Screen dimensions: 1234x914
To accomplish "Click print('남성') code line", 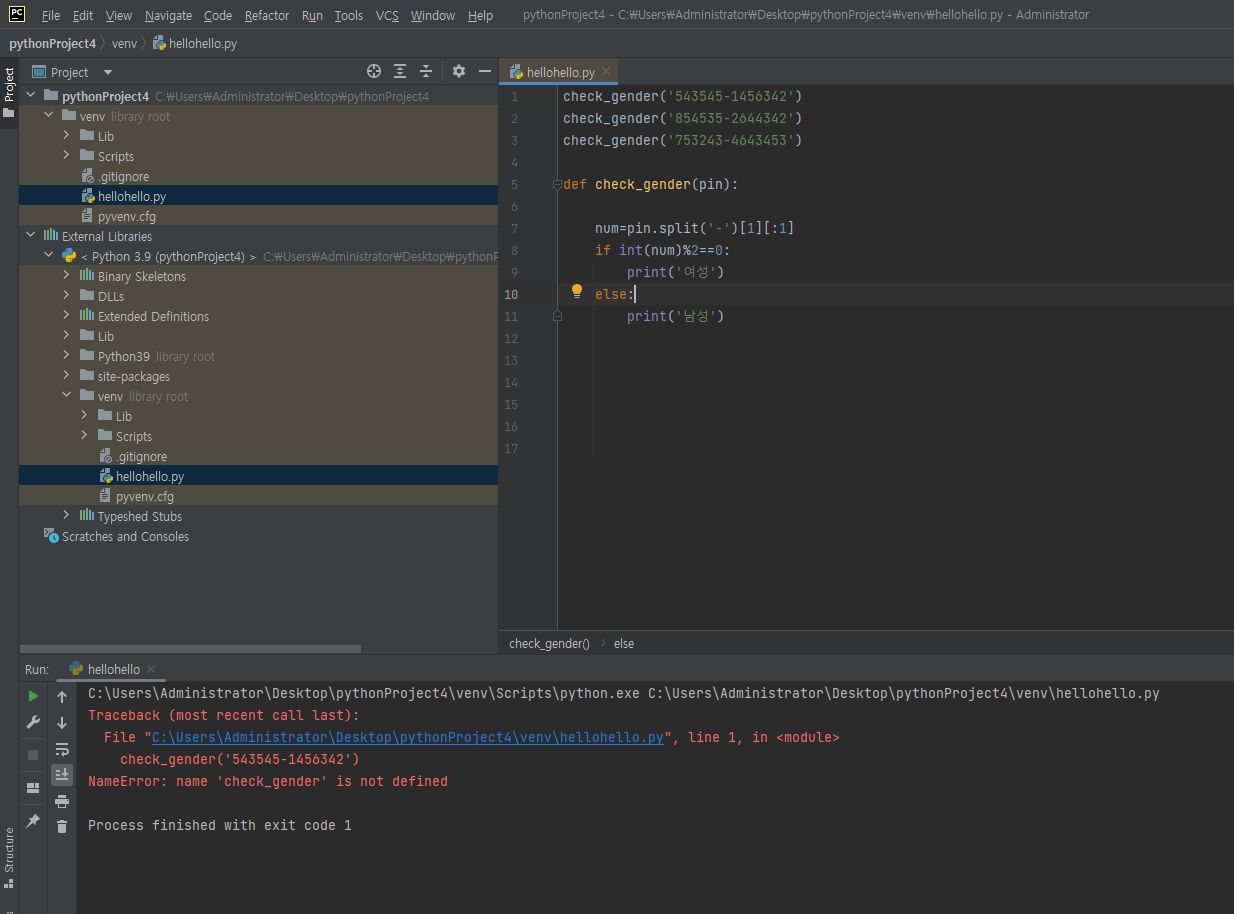I will click(x=675, y=316).
